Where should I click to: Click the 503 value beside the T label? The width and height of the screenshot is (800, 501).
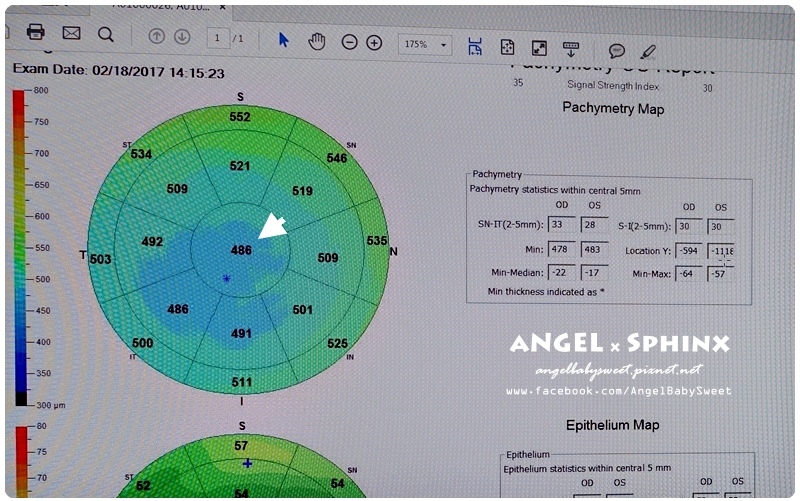(x=101, y=259)
